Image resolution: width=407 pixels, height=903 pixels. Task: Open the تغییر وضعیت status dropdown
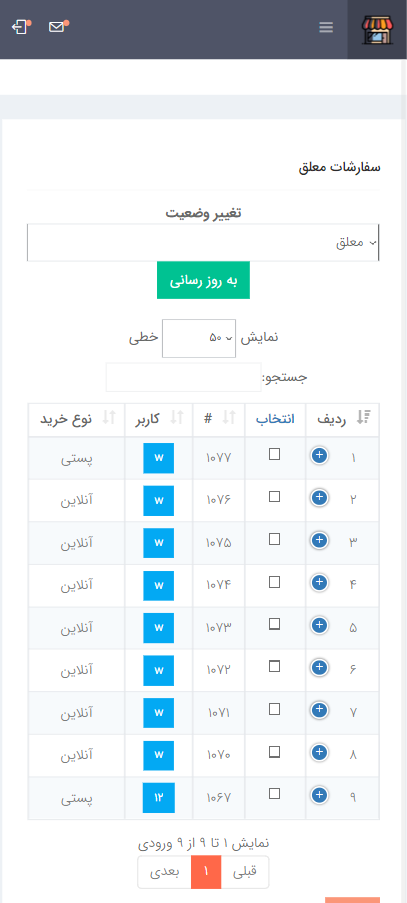point(203,242)
